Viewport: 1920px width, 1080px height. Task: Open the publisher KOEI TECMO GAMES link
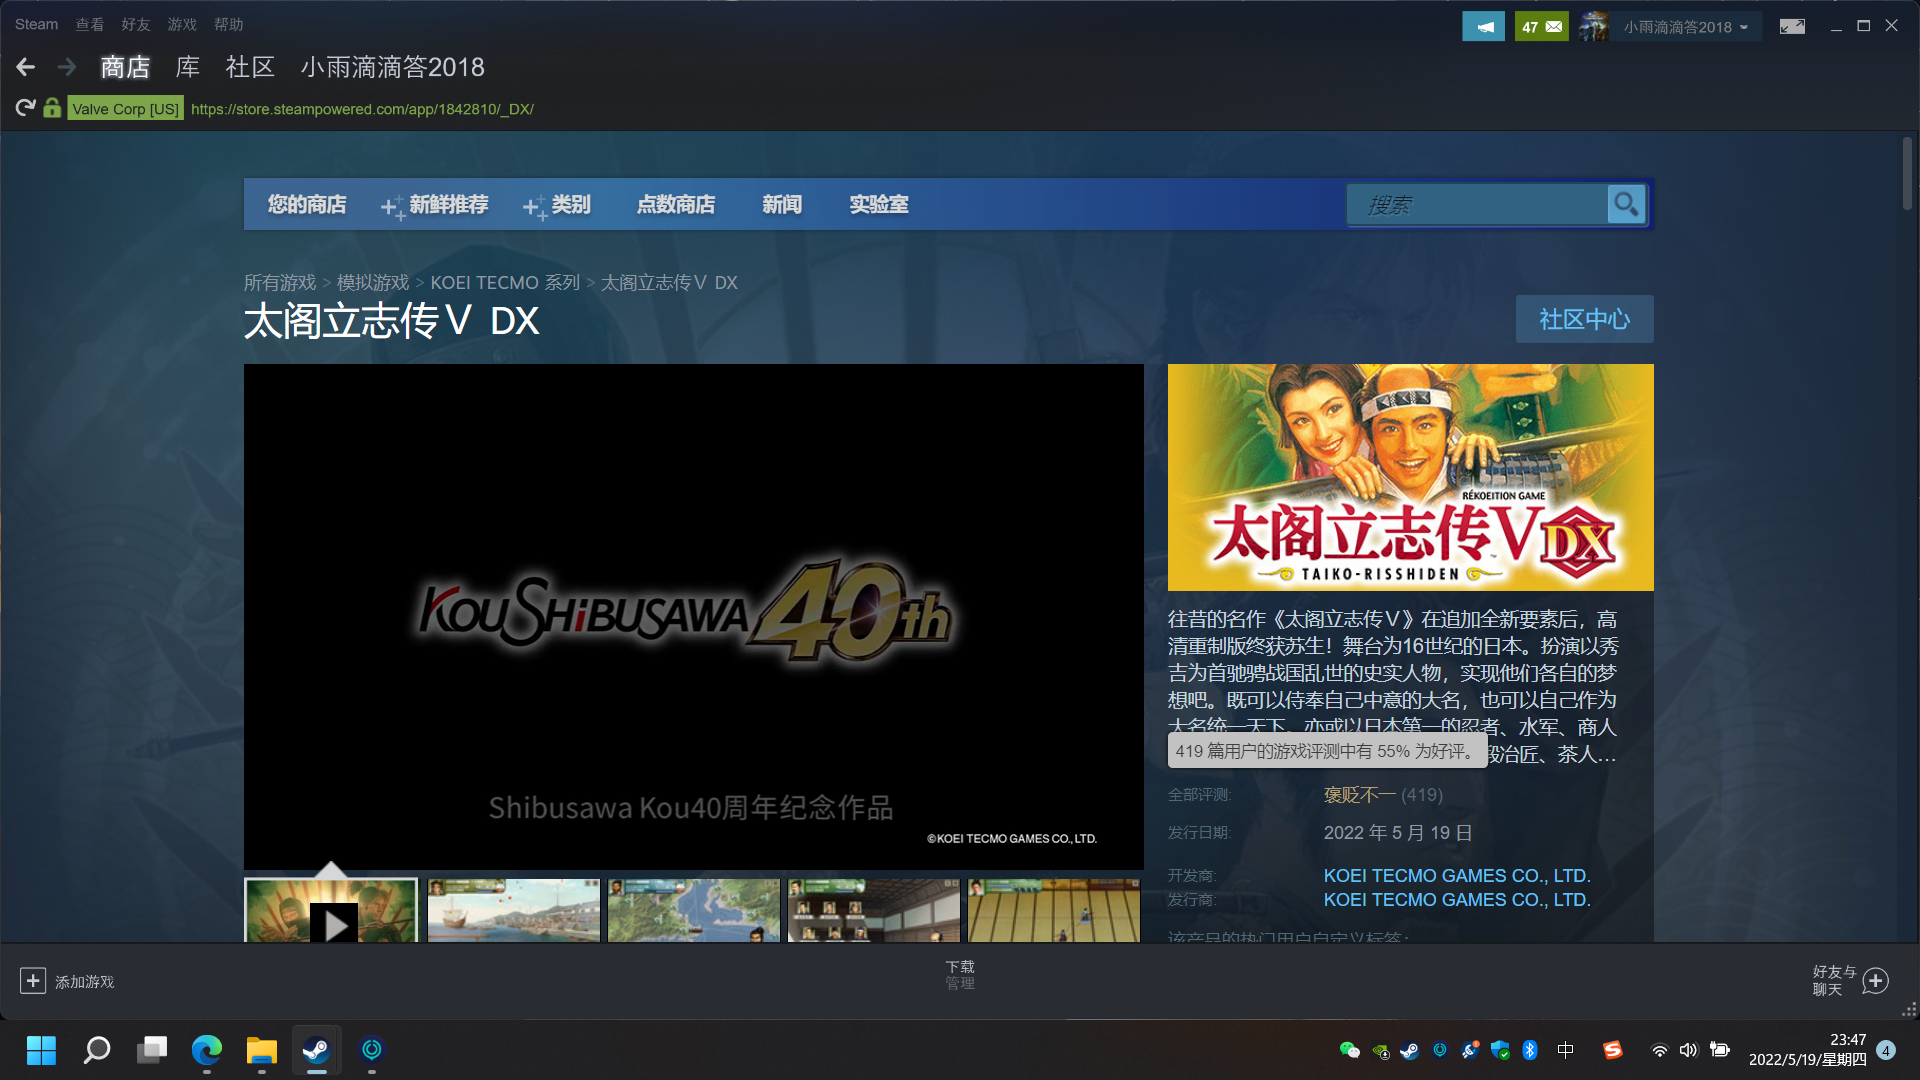(x=1457, y=900)
